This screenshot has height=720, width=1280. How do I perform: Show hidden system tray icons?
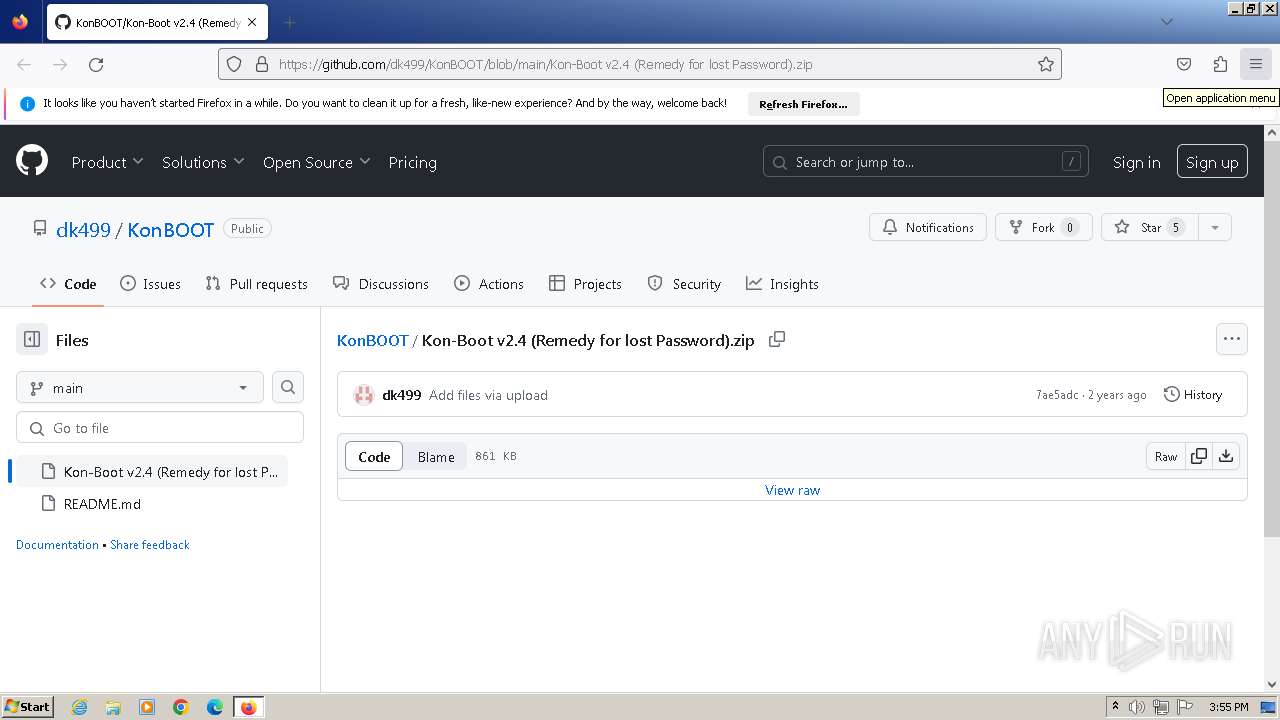(1115, 707)
